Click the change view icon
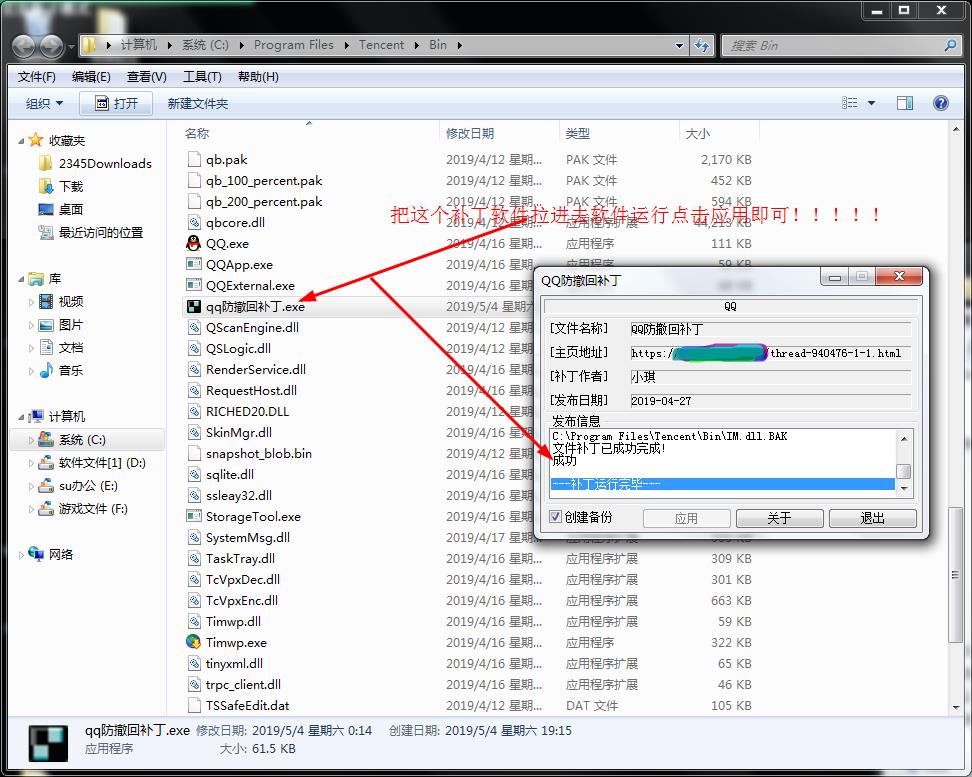Viewport: 972px width, 777px height. 850,103
